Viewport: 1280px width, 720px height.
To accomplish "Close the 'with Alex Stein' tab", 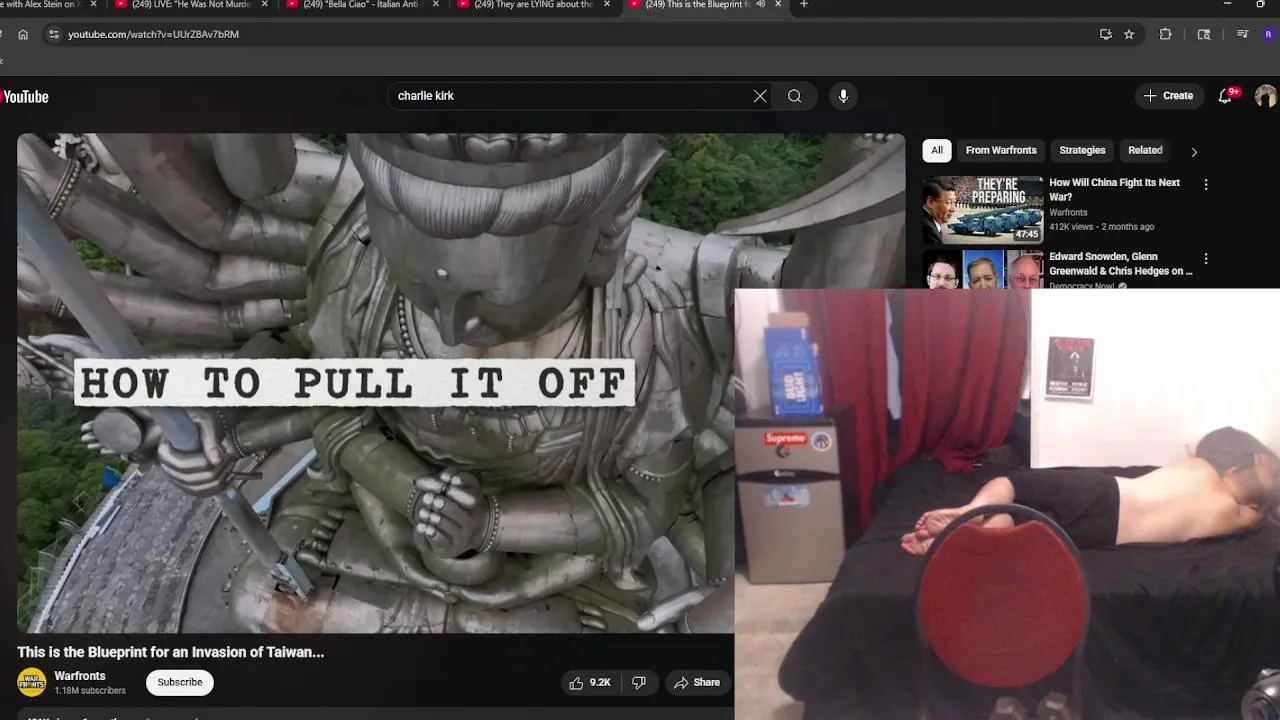I will pos(94,4).
